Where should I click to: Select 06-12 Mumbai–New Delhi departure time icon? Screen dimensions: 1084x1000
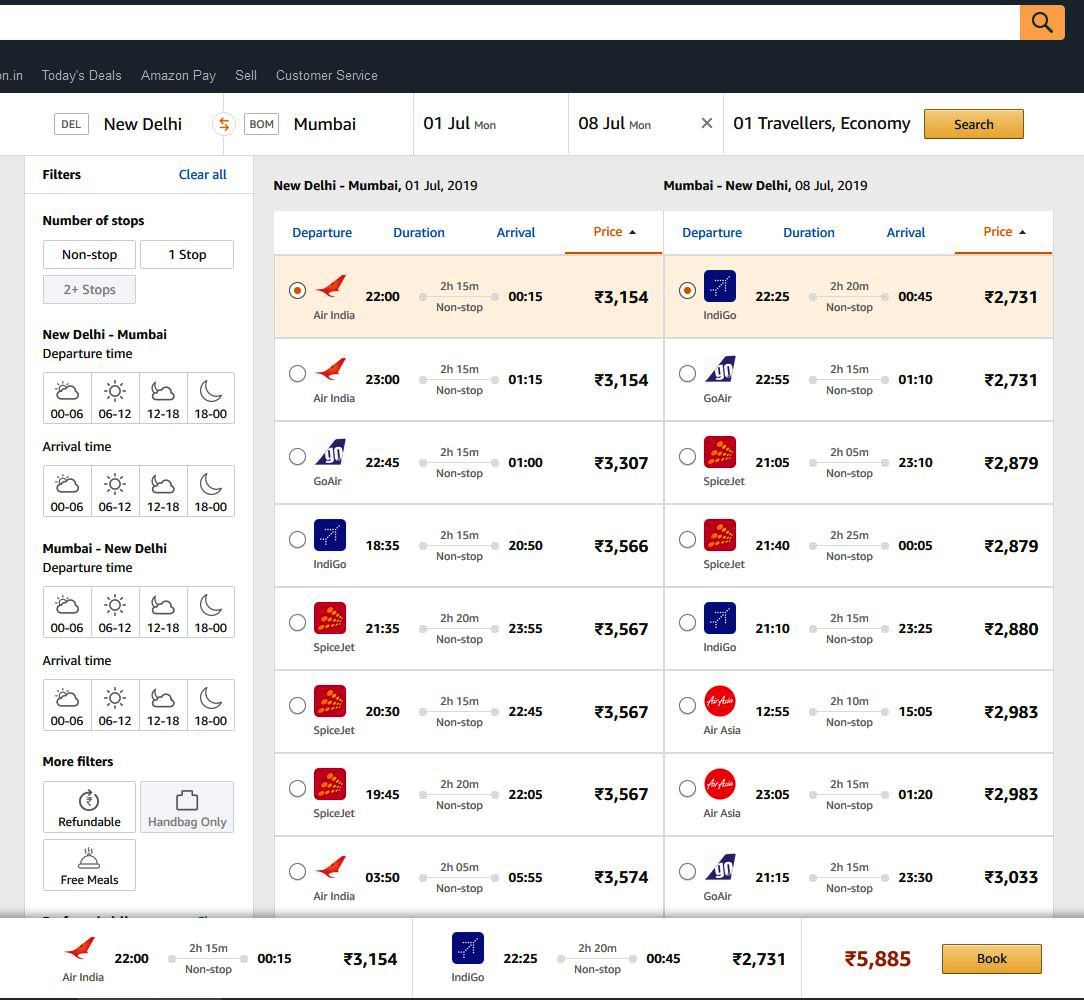pos(115,612)
